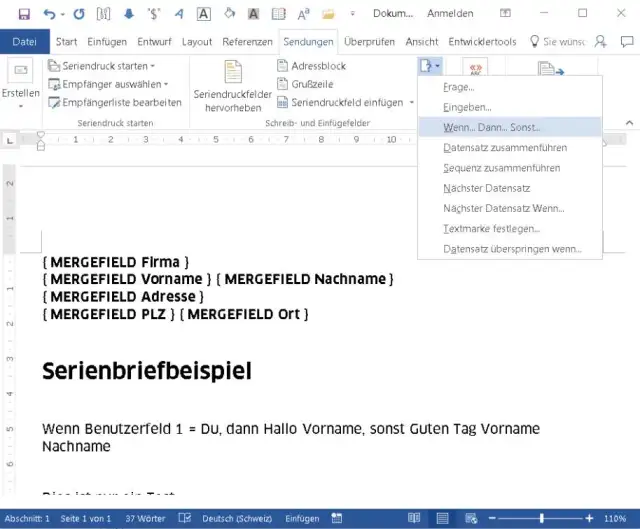This screenshot has height=529, width=640.
Task: Open the Regeln rules dropdown button
Action: click(430, 66)
